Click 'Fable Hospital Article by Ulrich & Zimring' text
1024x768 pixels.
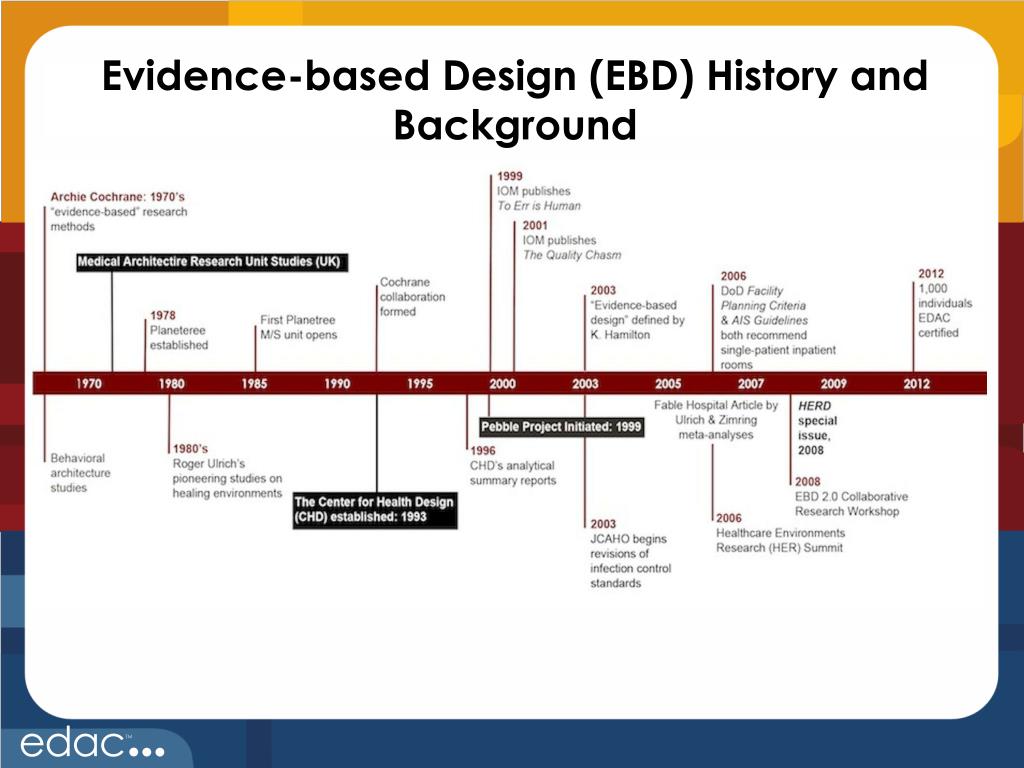[716, 420]
